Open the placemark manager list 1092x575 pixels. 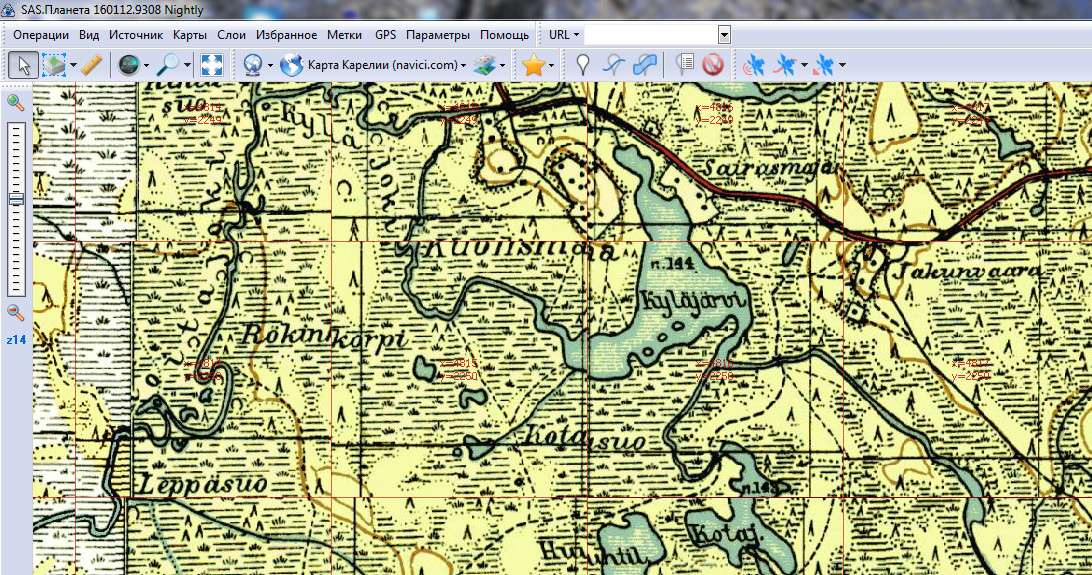(x=685, y=65)
